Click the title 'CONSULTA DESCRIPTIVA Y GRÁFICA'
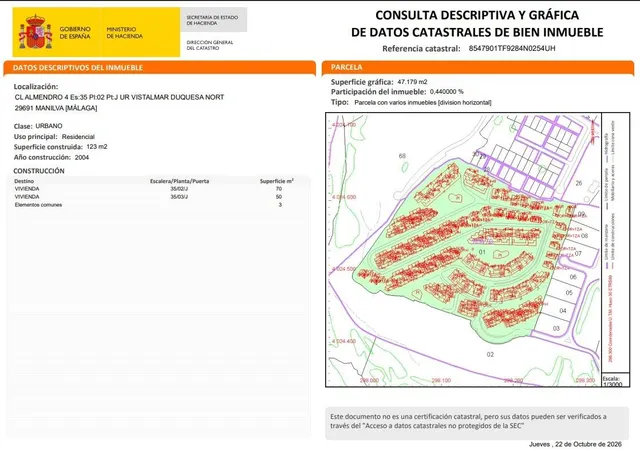The image size is (640, 452). click(x=477, y=15)
